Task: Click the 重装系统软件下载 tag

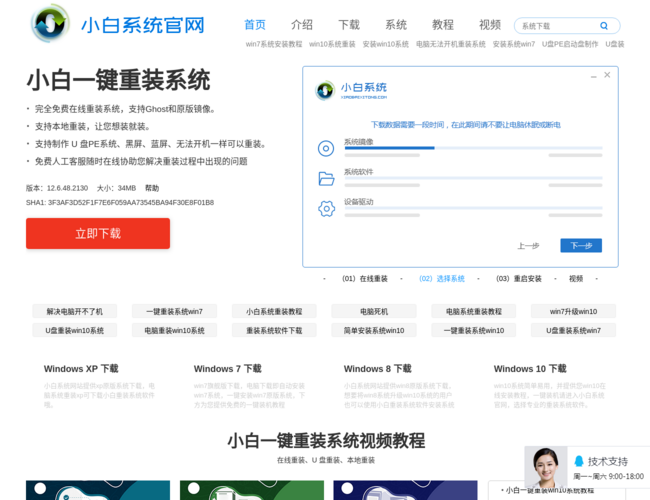Action: point(274,330)
